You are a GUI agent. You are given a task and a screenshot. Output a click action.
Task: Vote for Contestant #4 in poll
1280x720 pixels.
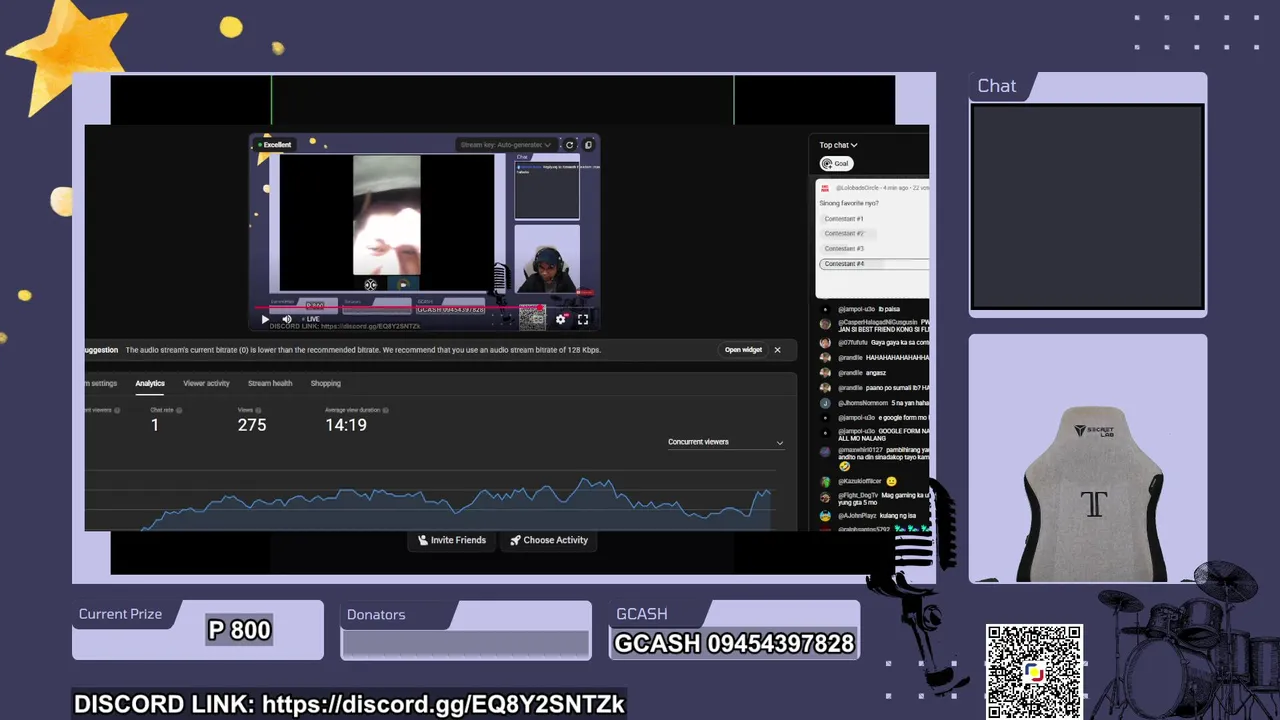pos(873,264)
